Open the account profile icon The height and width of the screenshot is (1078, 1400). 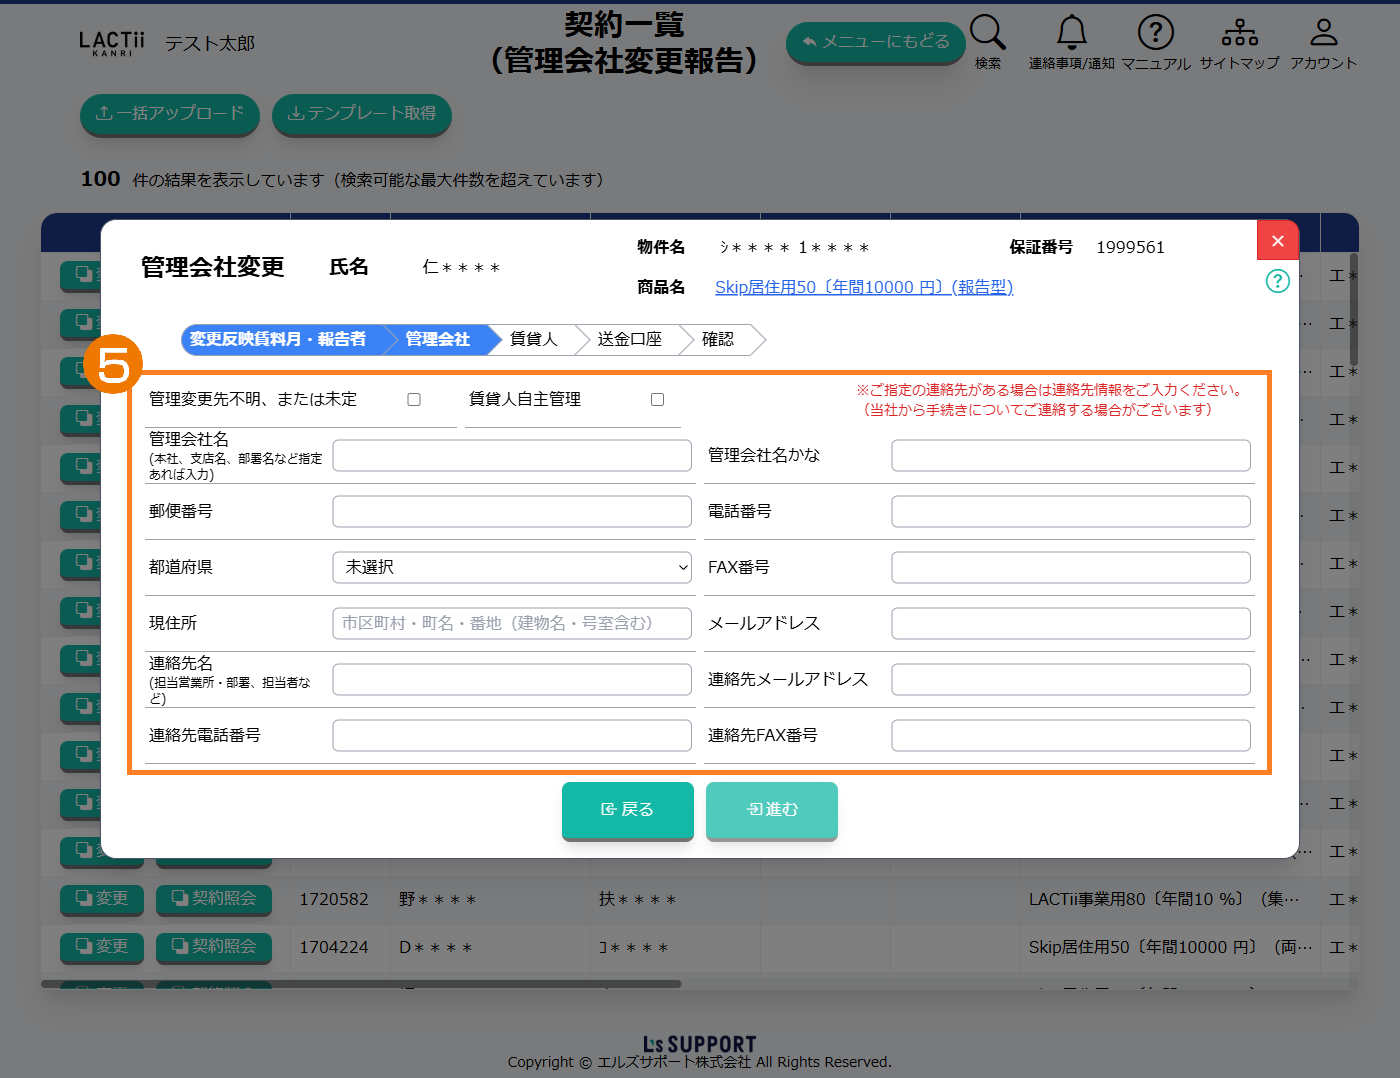click(x=1323, y=34)
